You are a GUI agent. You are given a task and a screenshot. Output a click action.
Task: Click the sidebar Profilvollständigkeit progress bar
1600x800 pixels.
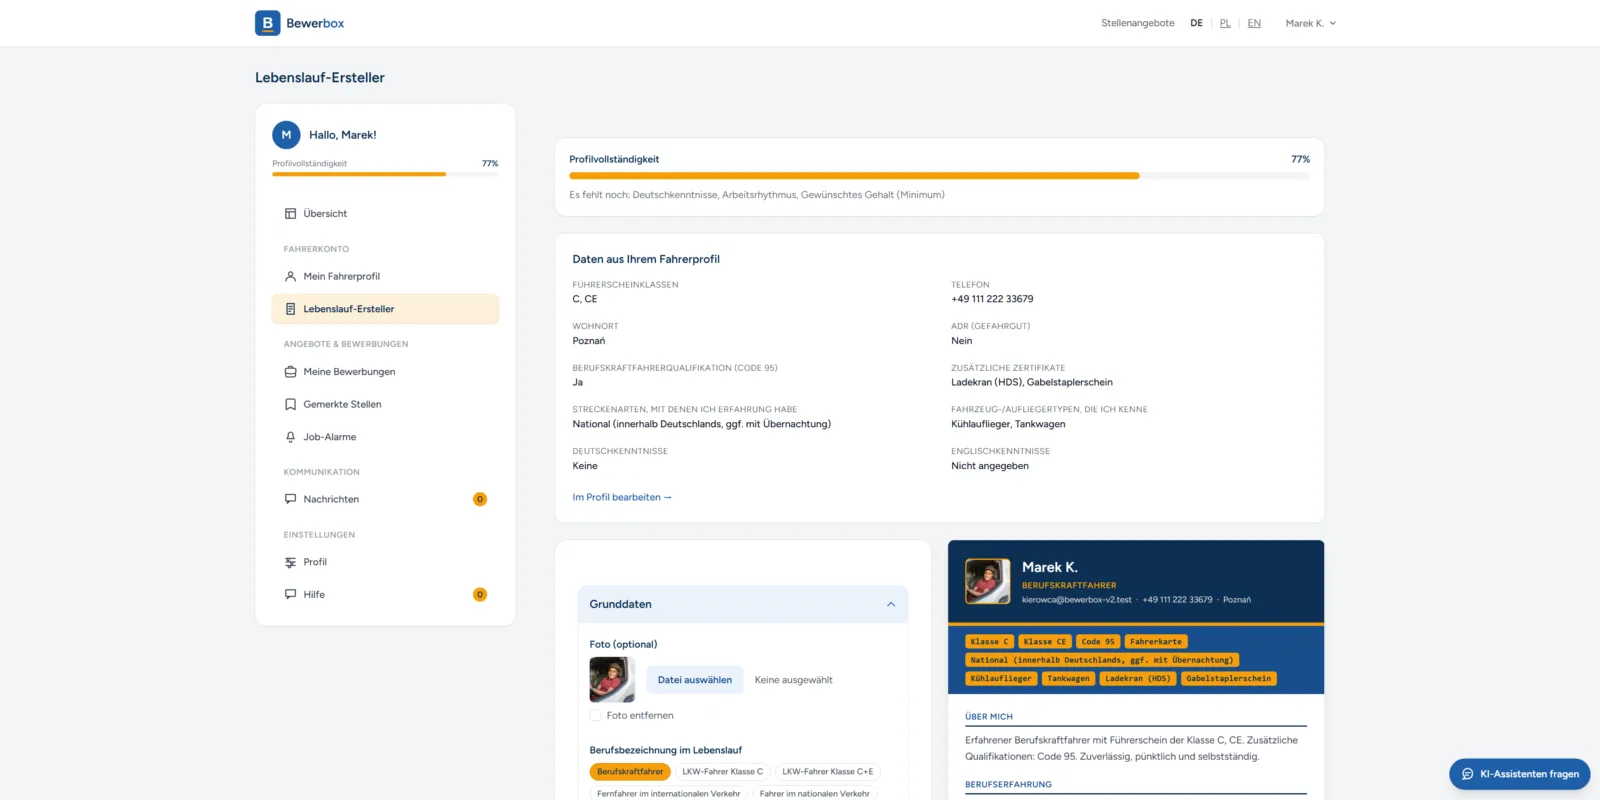pos(385,174)
